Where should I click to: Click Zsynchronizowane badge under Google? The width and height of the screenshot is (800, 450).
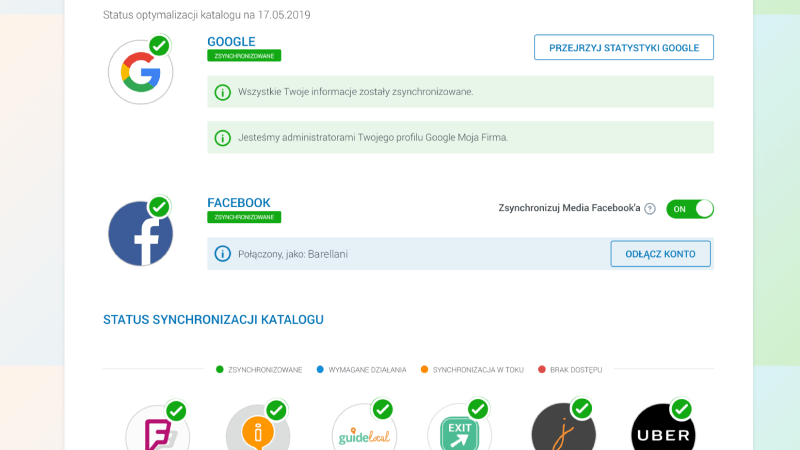[x=244, y=56]
